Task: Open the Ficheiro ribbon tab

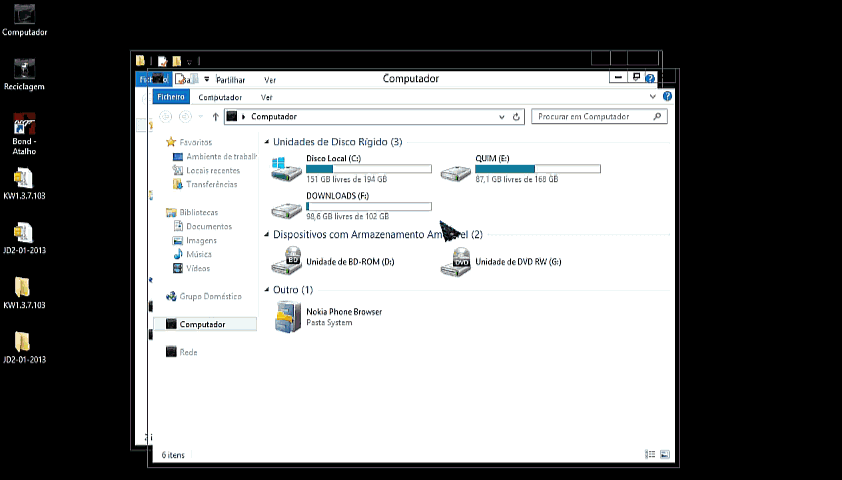Action: (x=170, y=97)
